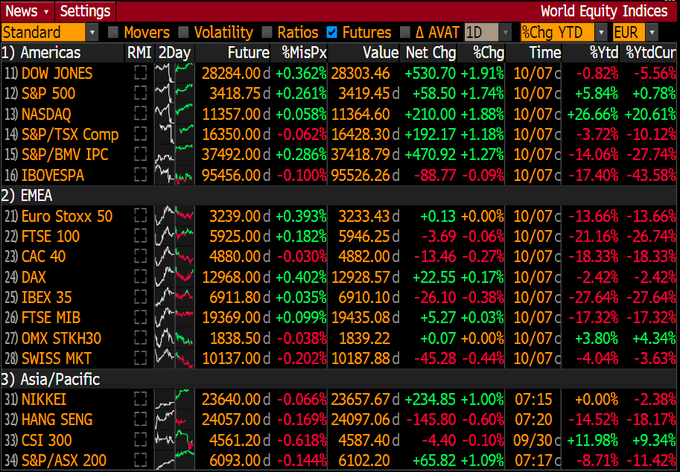Open the IBOVESPA index
The width and height of the screenshot is (680, 472).
click(x=53, y=175)
